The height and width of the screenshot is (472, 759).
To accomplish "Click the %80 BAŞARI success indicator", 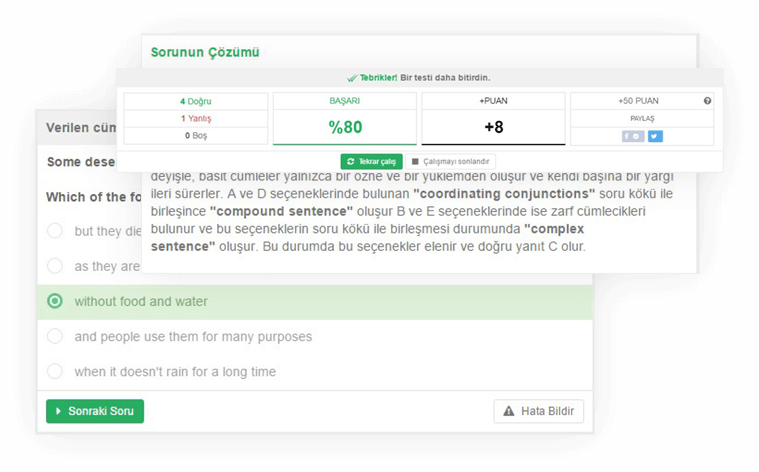I will pyautogui.click(x=344, y=127).
